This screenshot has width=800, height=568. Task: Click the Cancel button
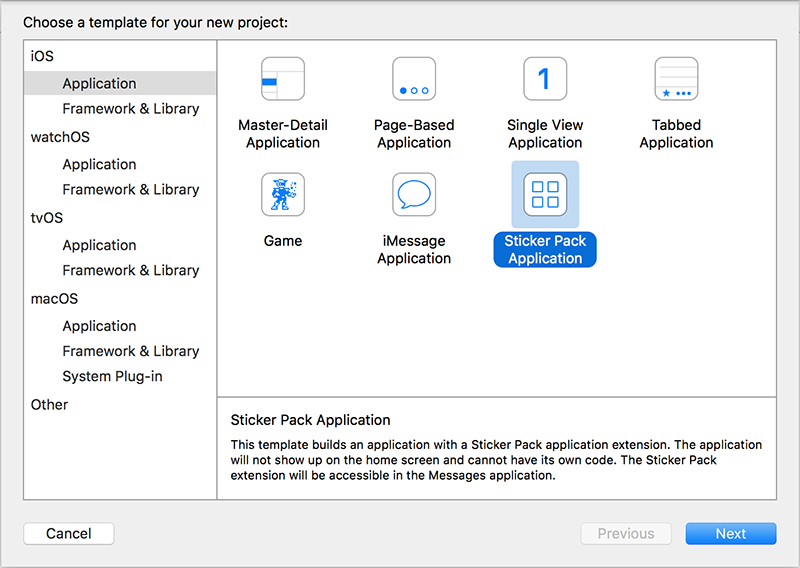(x=69, y=533)
